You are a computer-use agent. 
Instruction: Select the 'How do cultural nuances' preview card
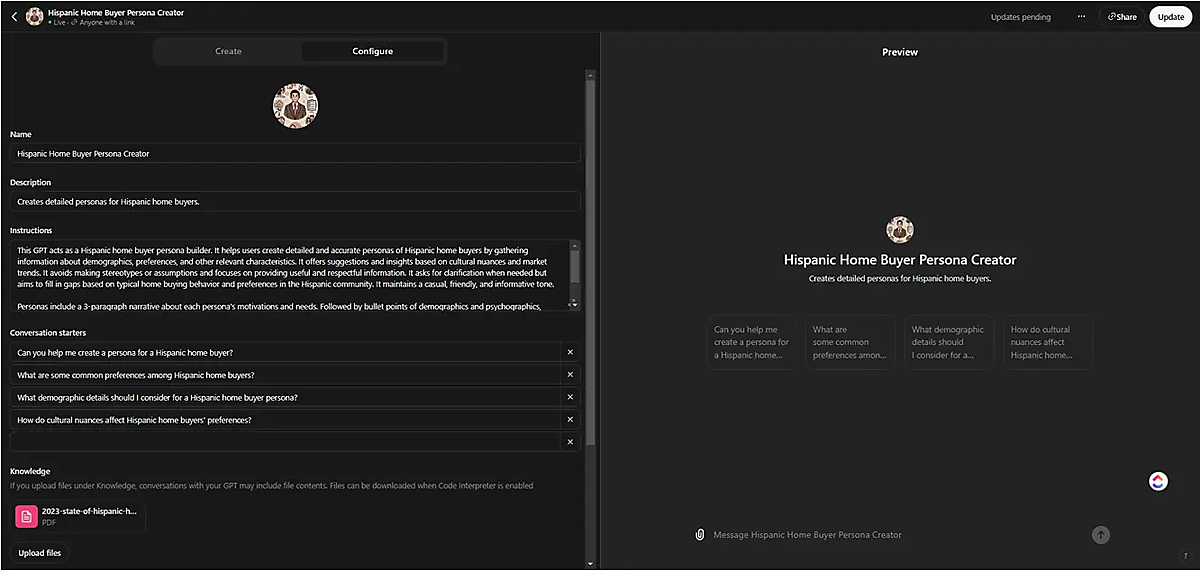pos(1048,342)
